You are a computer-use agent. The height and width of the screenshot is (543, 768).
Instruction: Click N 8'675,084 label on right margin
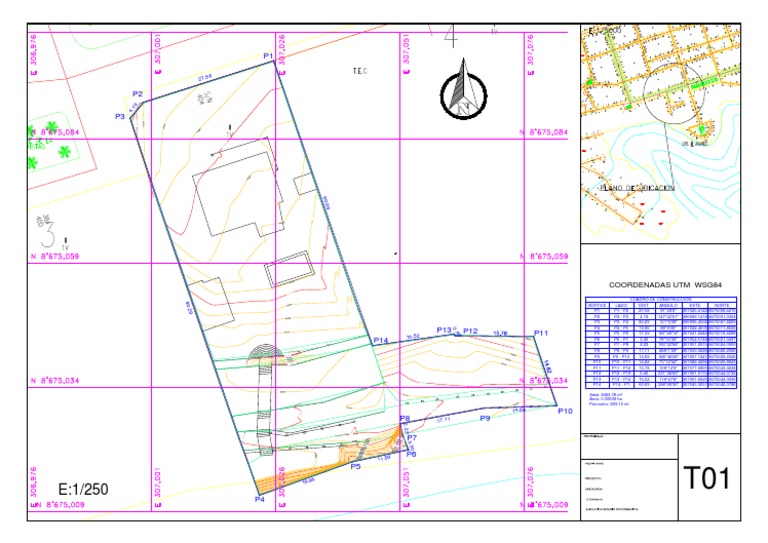tap(544, 132)
